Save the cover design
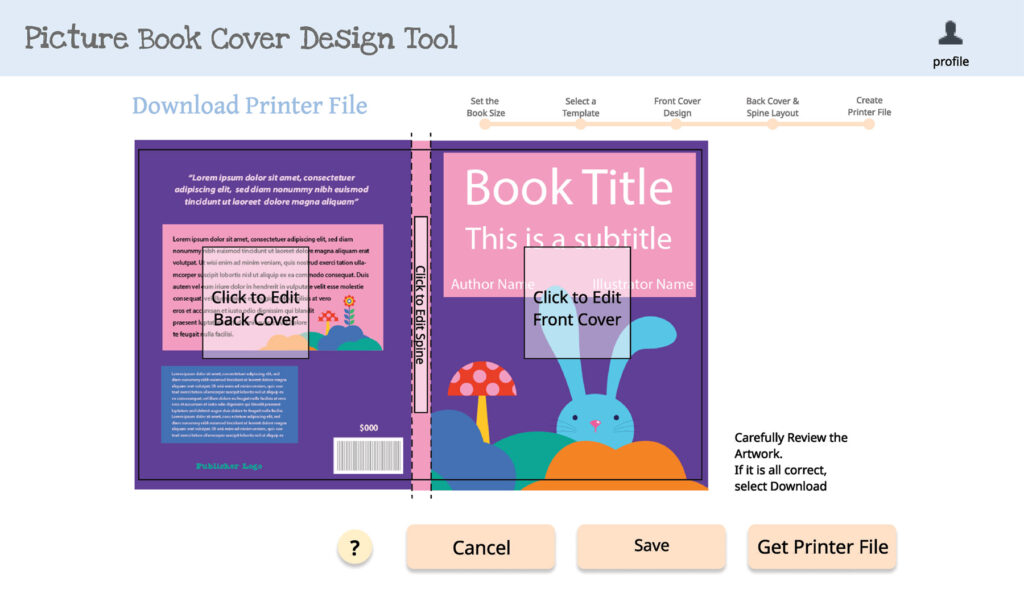Image resolution: width=1024 pixels, height=597 pixels. 651,546
